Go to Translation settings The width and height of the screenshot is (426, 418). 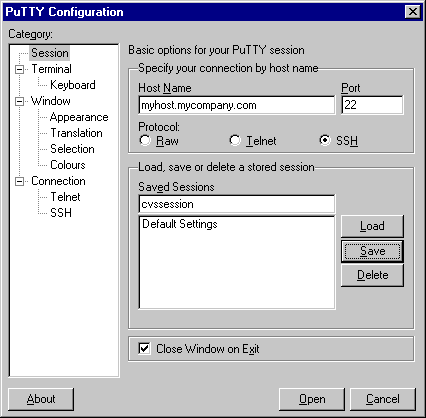76,133
